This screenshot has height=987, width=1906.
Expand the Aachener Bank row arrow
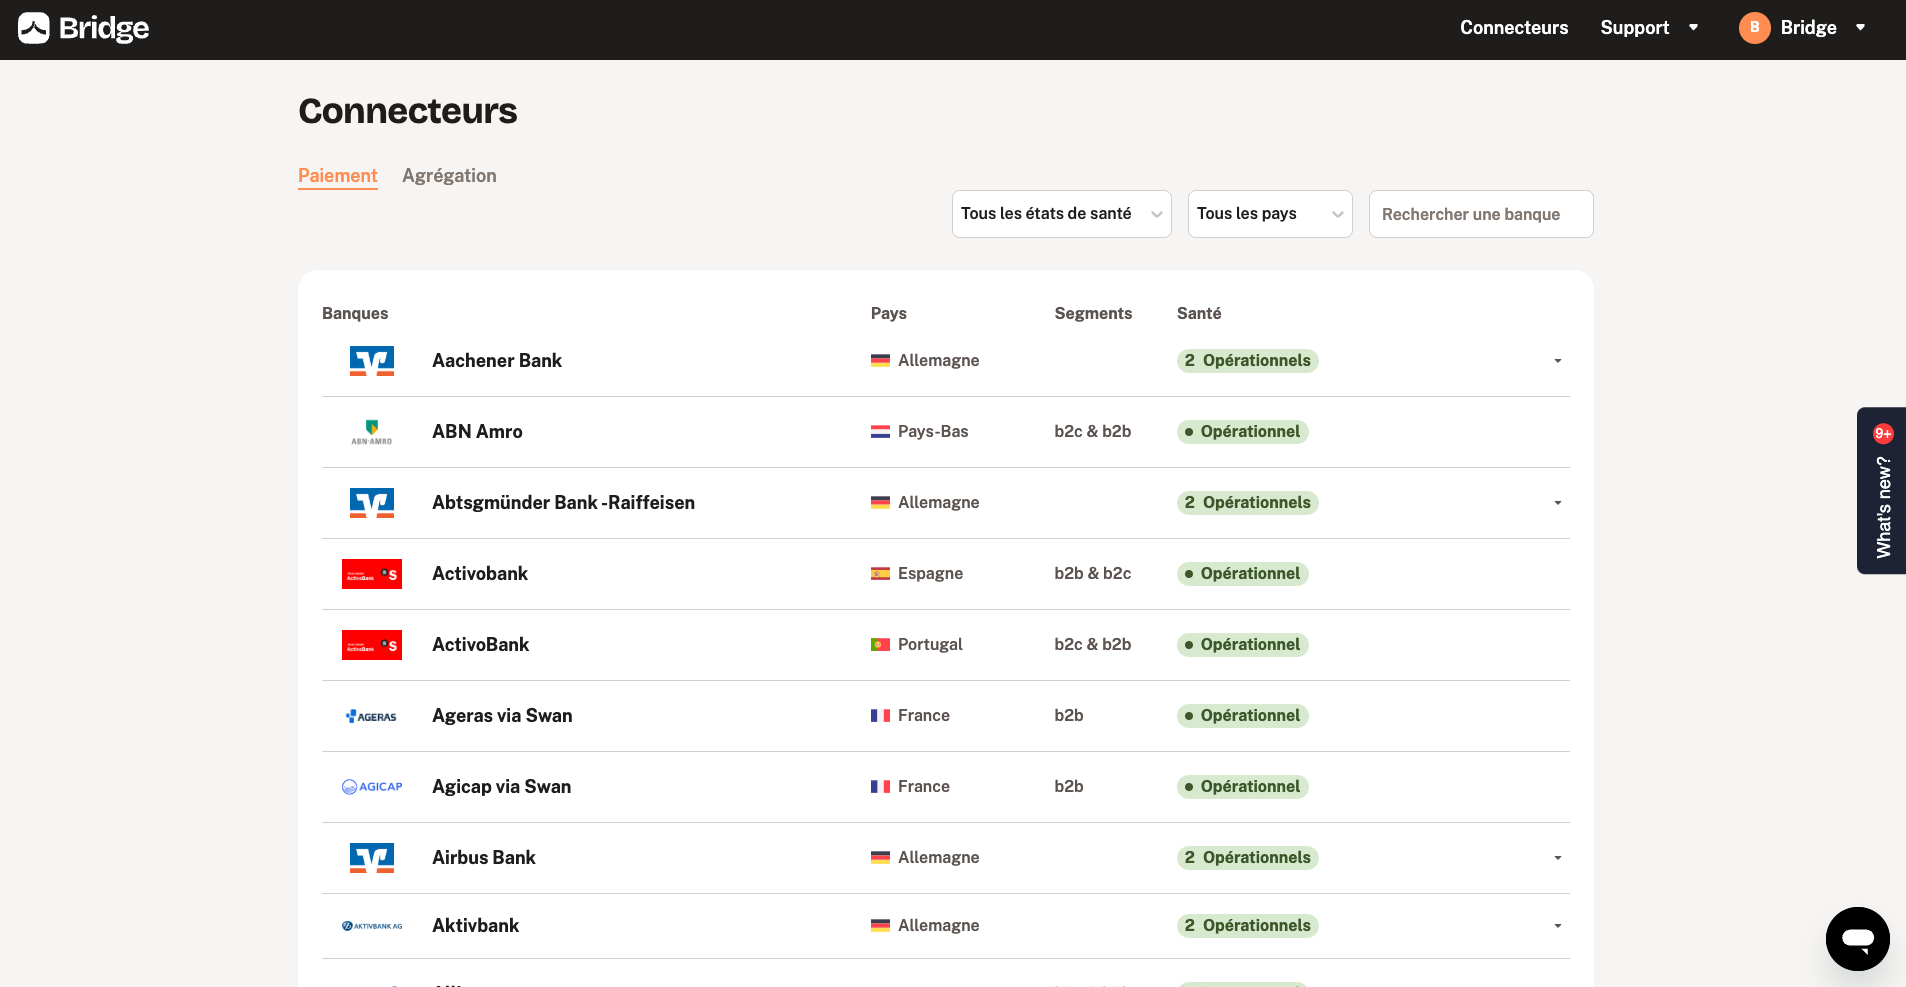click(x=1558, y=361)
